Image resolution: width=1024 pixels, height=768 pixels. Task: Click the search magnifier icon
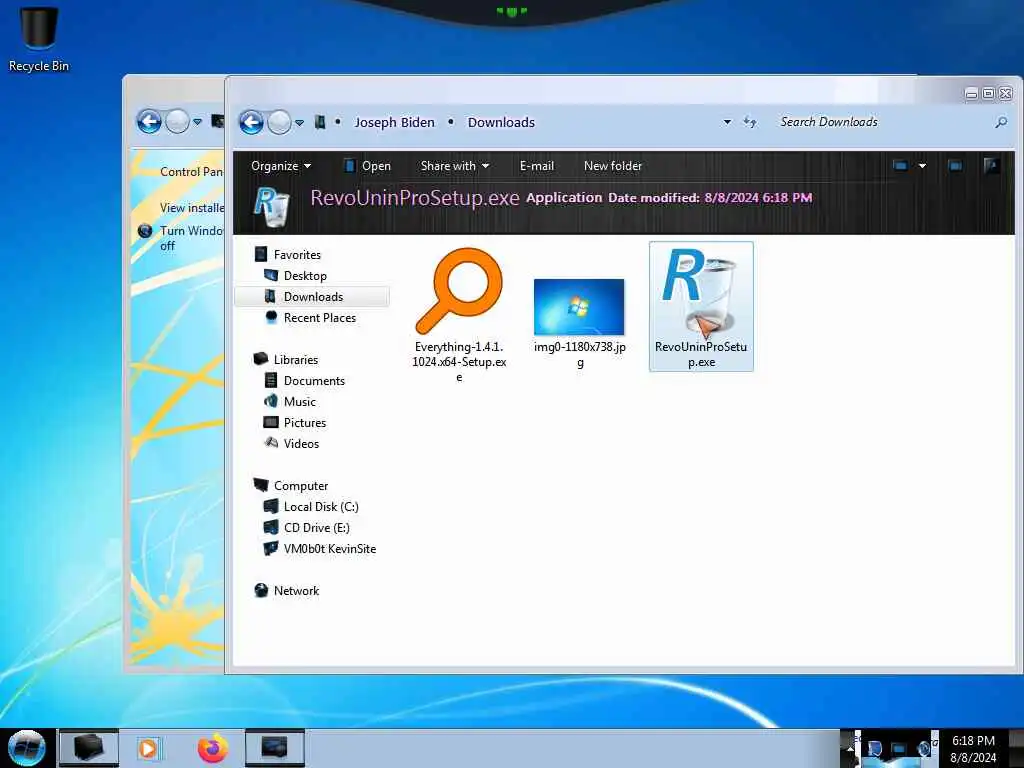(x=1000, y=122)
